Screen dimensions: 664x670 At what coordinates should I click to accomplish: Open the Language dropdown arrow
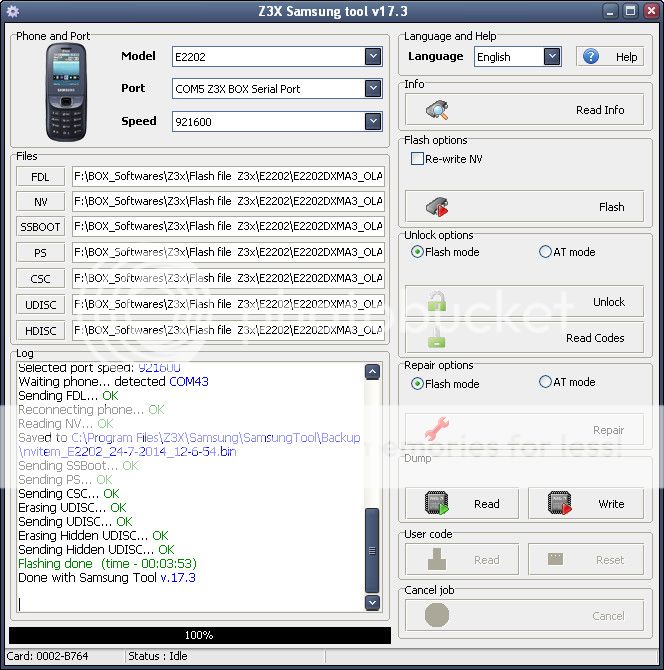[552, 56]
